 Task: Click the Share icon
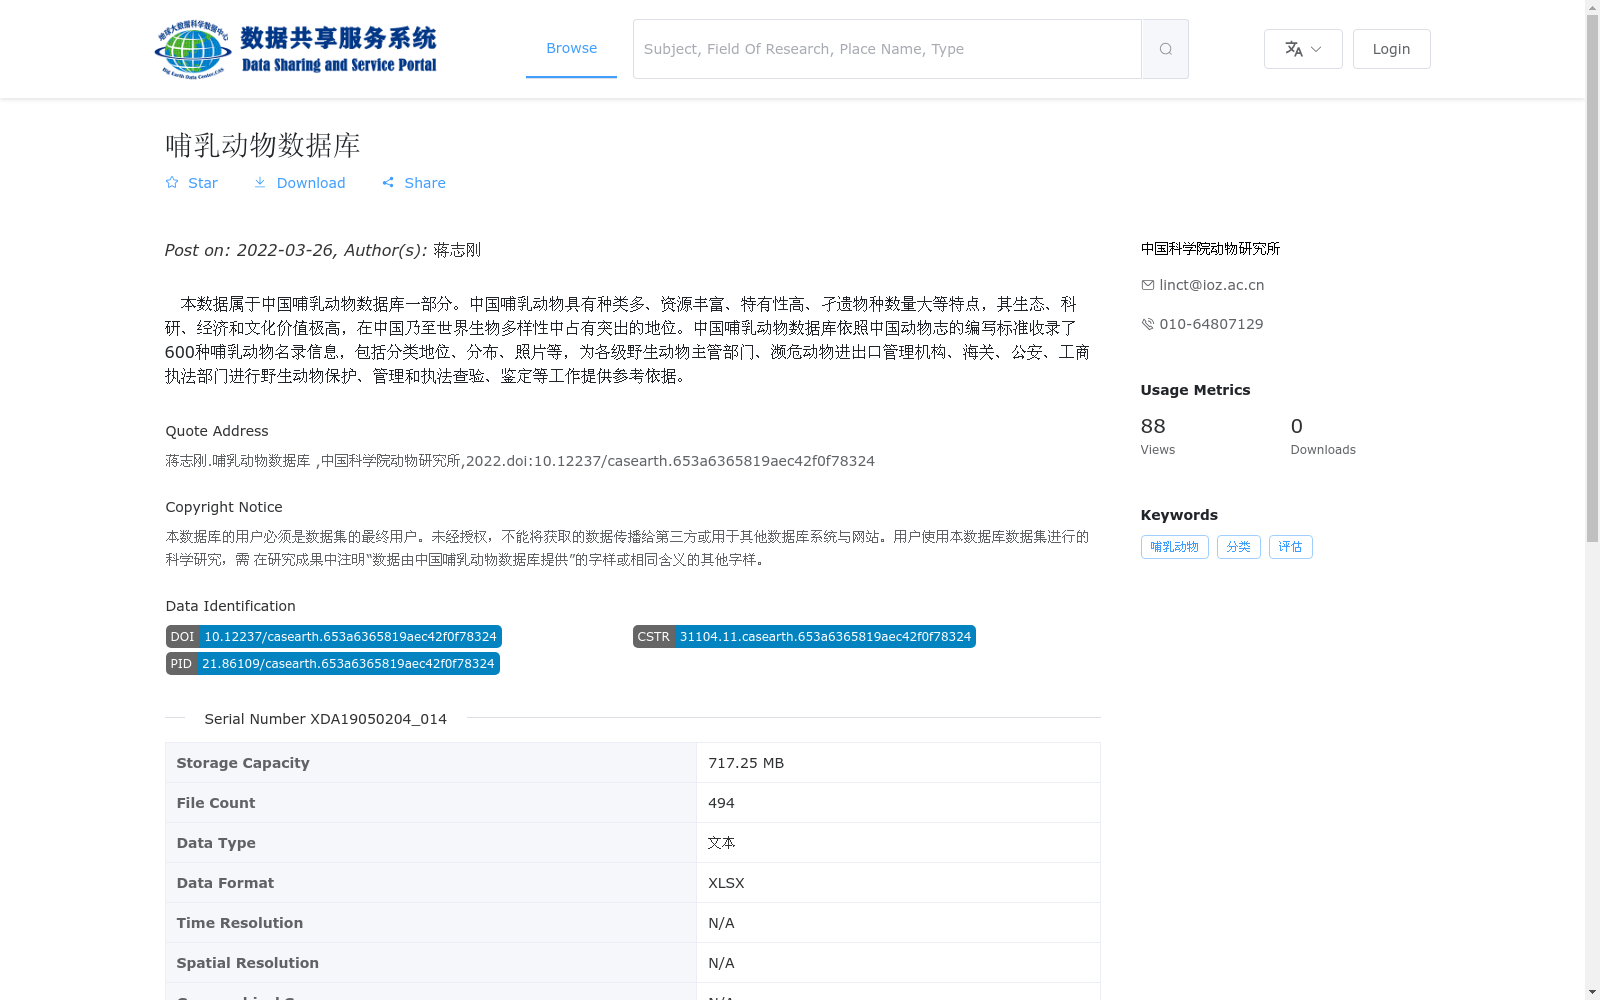click(388, 182)
